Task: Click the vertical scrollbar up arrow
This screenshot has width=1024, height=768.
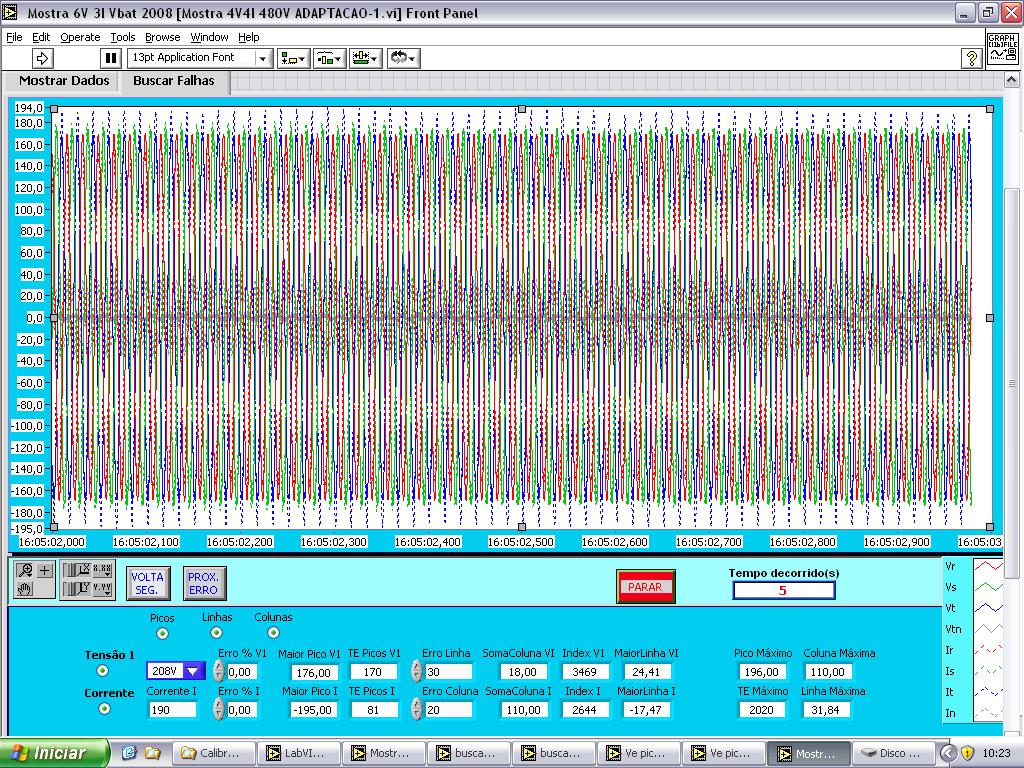Action: pos(1012,80)
